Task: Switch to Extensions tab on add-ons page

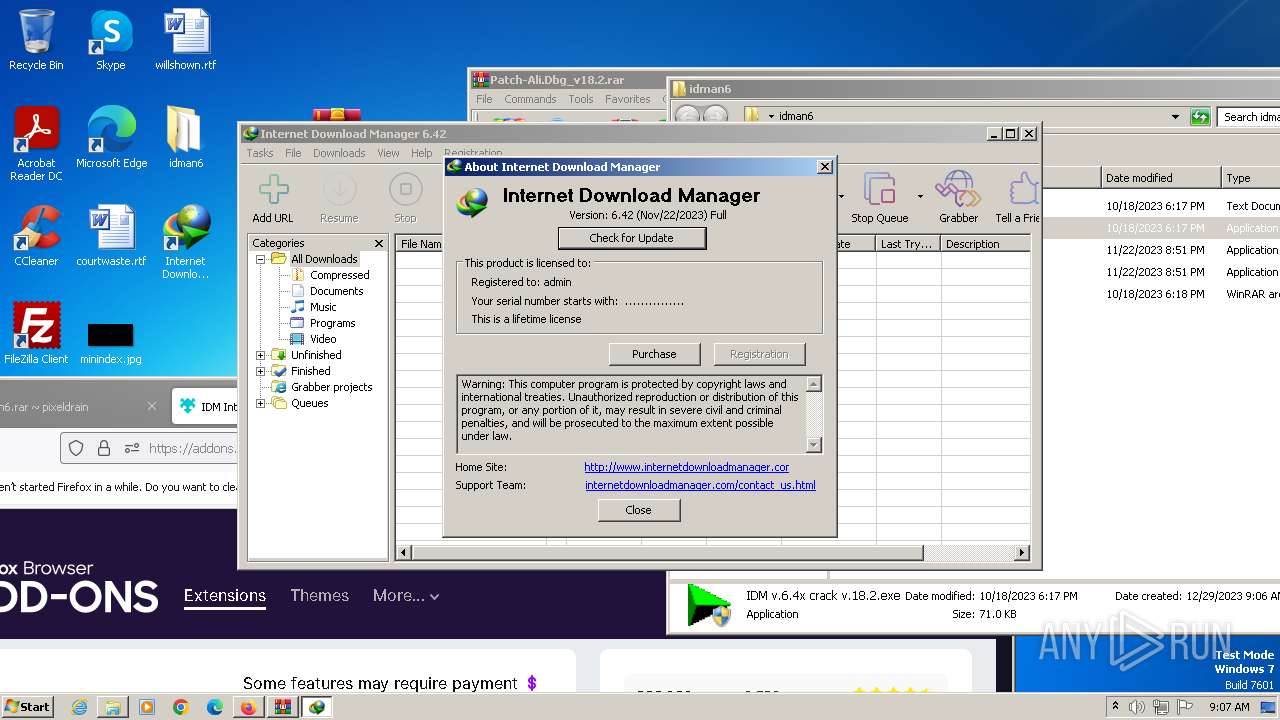Action: (225, 595)
